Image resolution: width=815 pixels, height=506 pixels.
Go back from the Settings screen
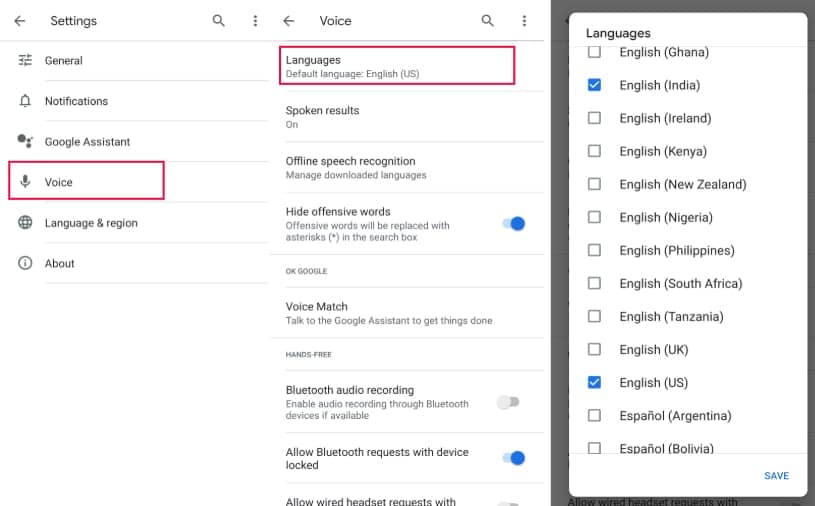[x=20, y=21]
